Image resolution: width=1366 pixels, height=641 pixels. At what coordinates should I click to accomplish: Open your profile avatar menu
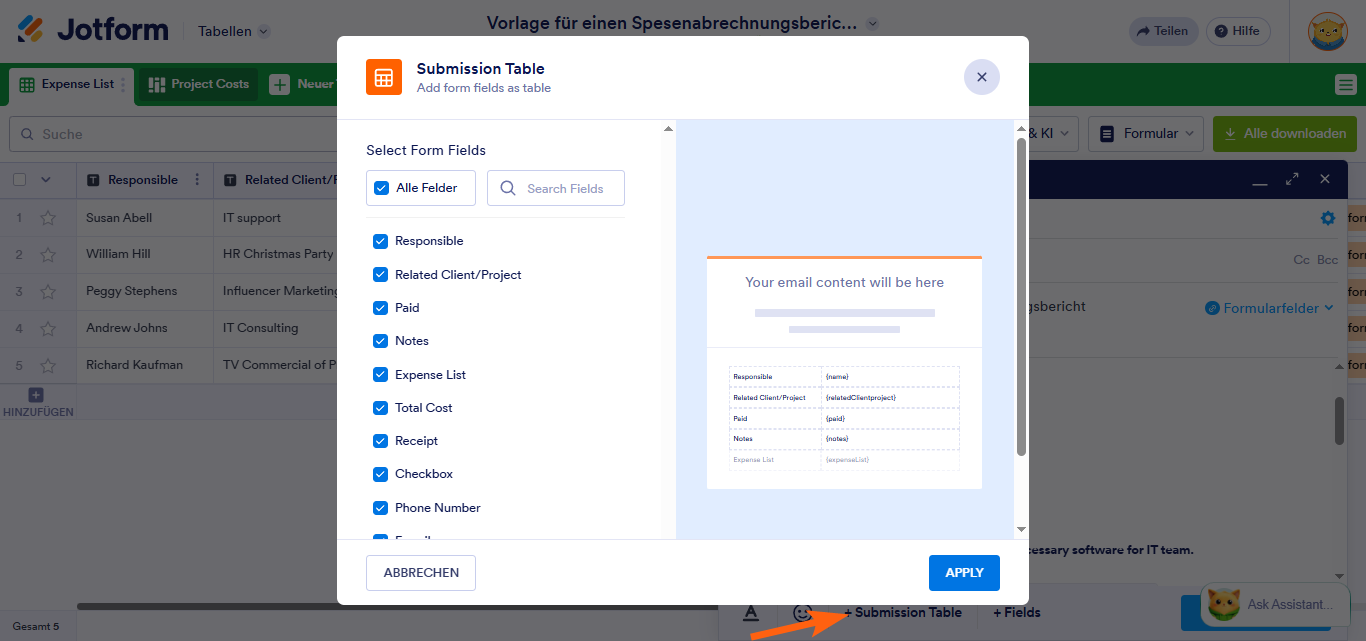1327,30
